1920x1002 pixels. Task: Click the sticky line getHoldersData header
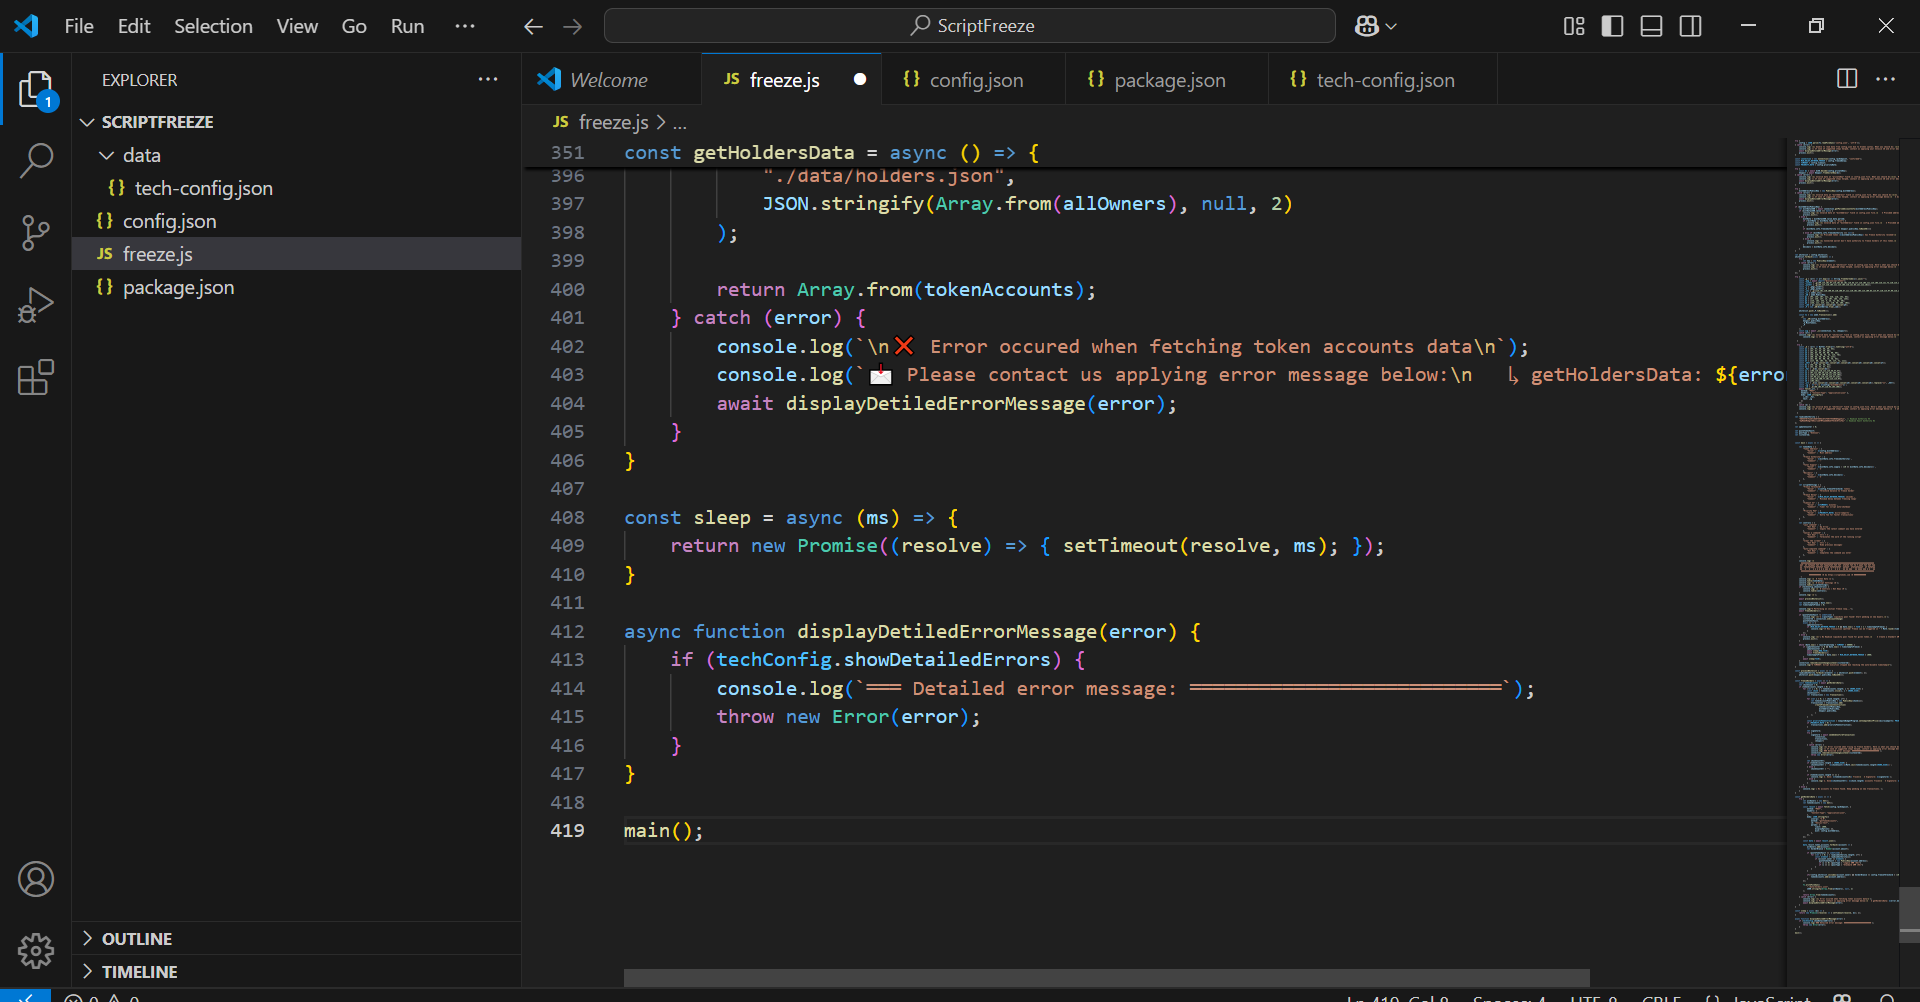tap(1154, 152)
